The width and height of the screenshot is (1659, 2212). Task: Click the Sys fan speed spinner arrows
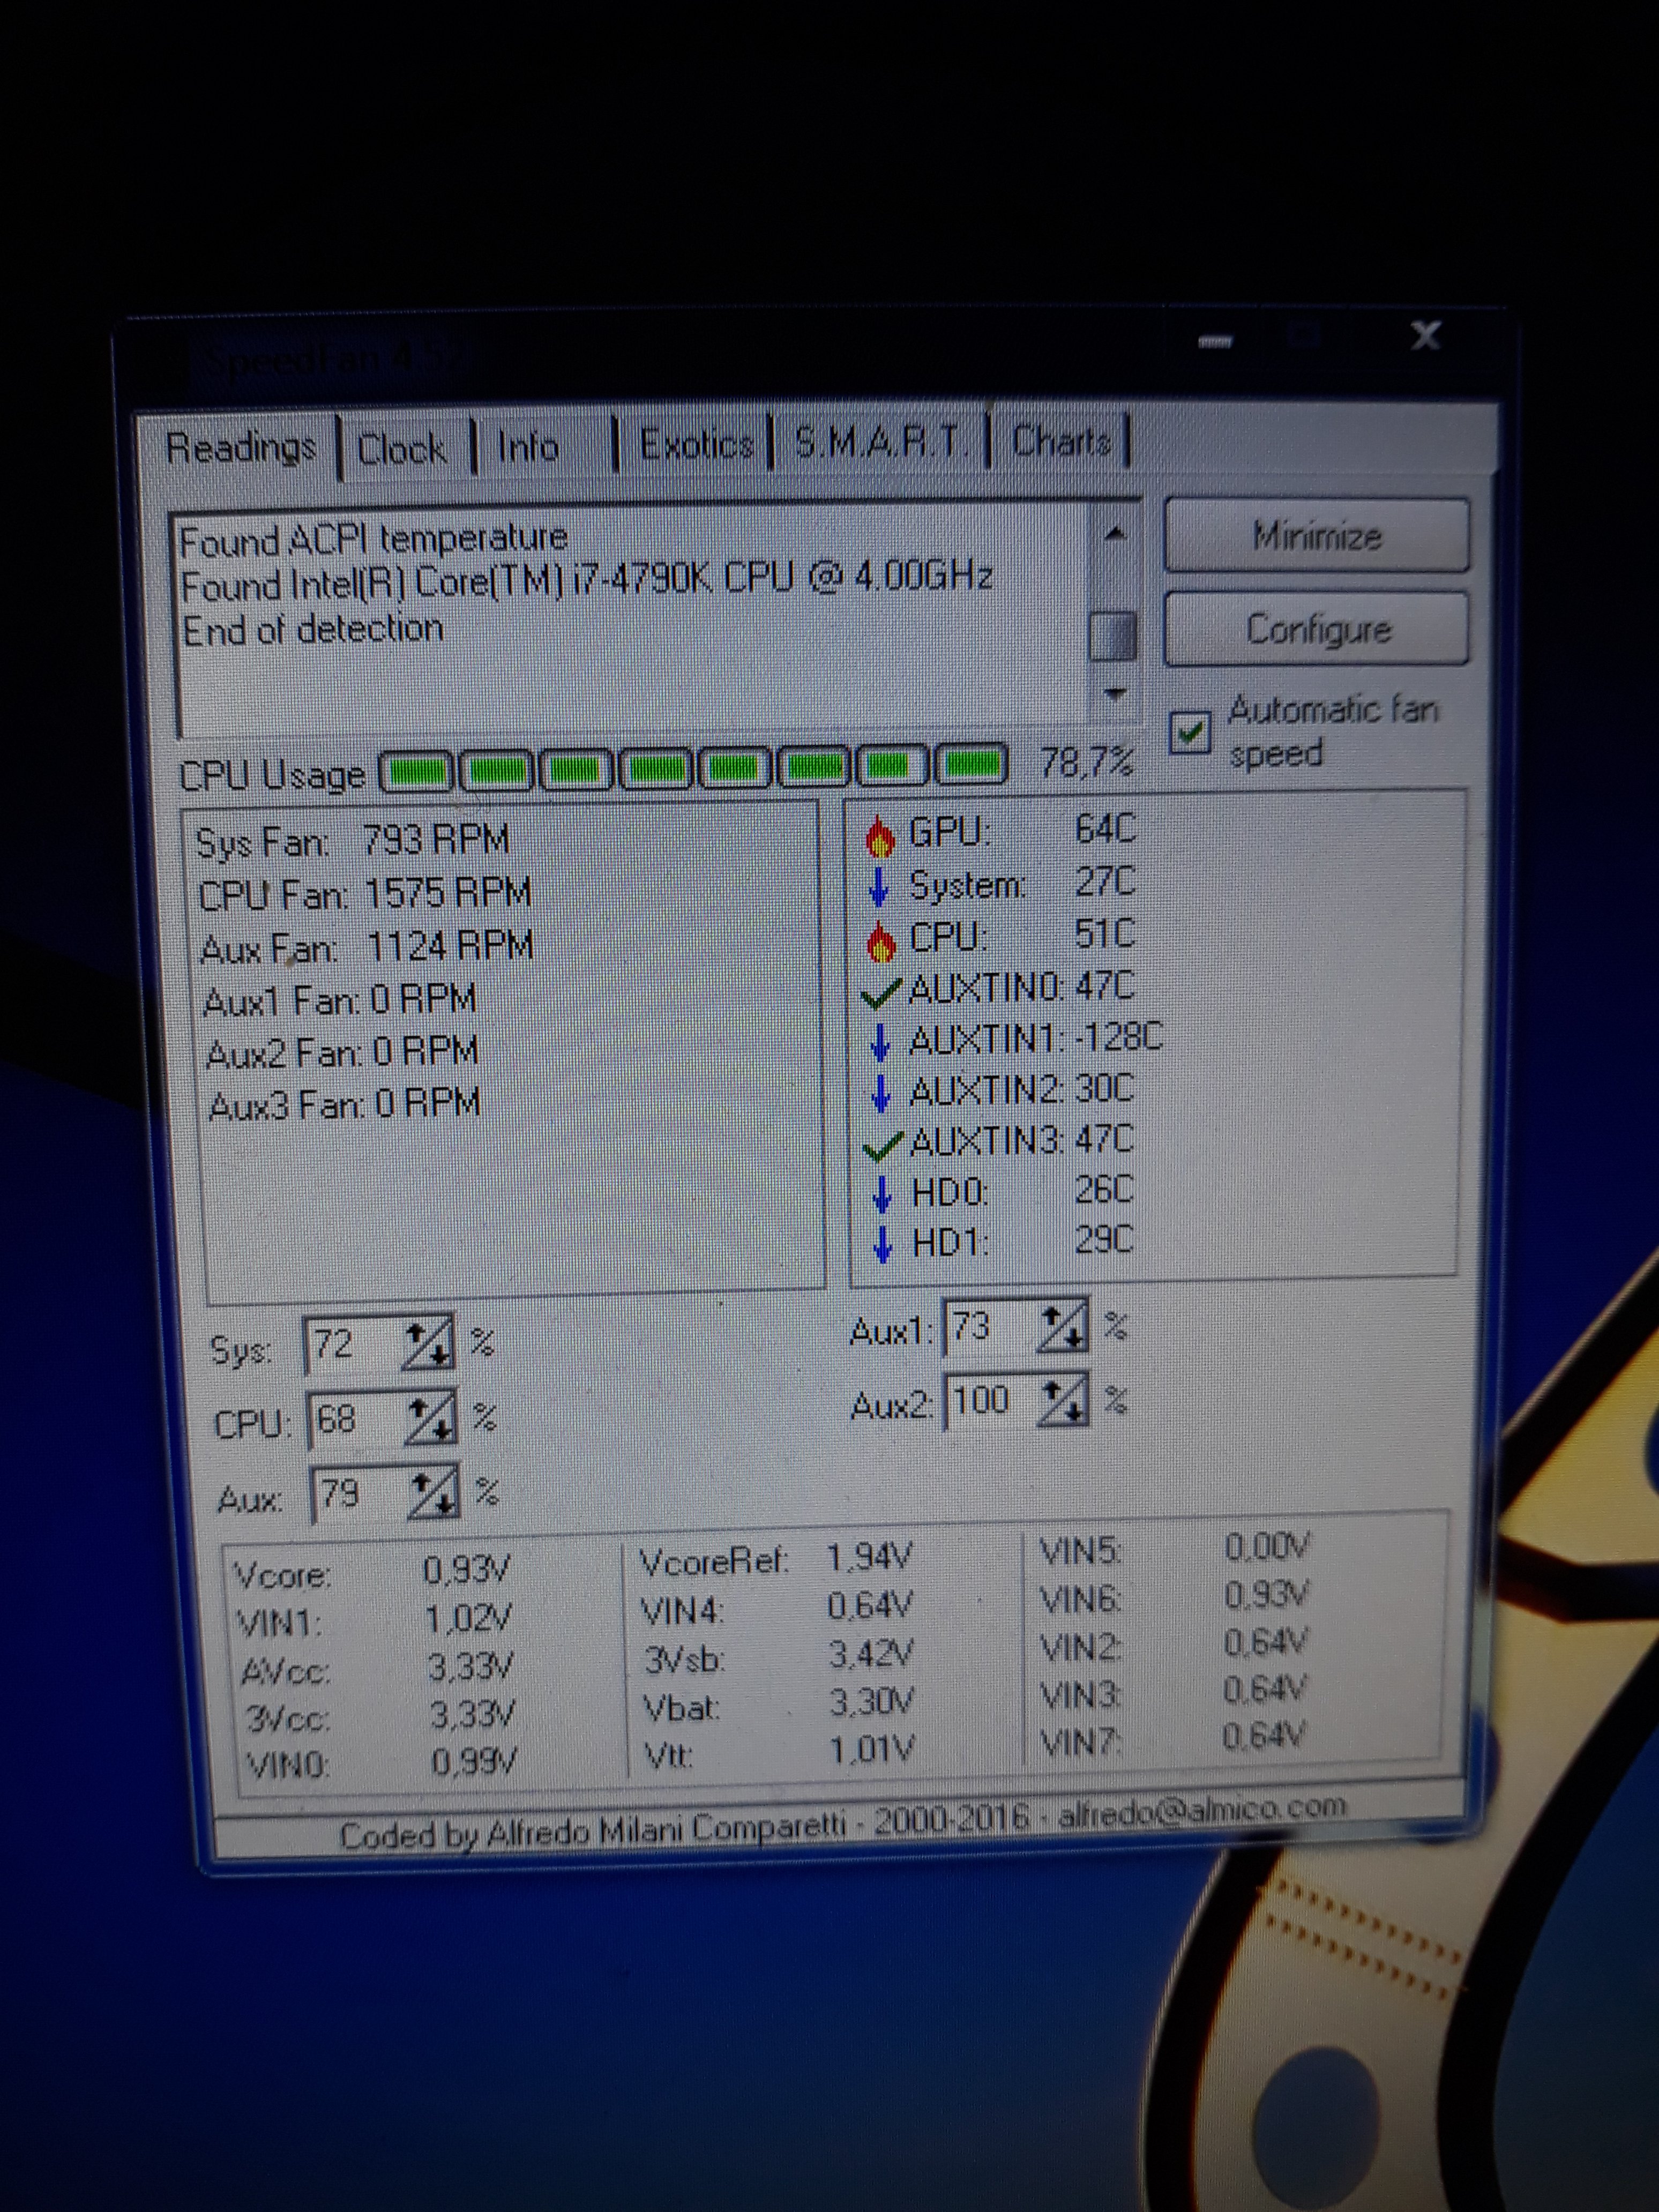[x=427, y=1343]
